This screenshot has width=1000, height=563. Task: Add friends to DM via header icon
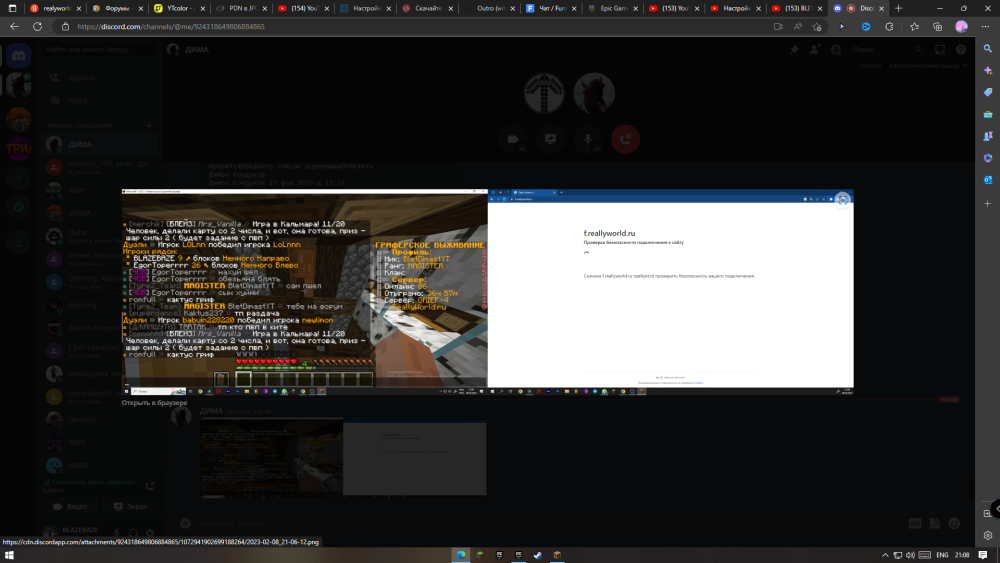[815, 49]
